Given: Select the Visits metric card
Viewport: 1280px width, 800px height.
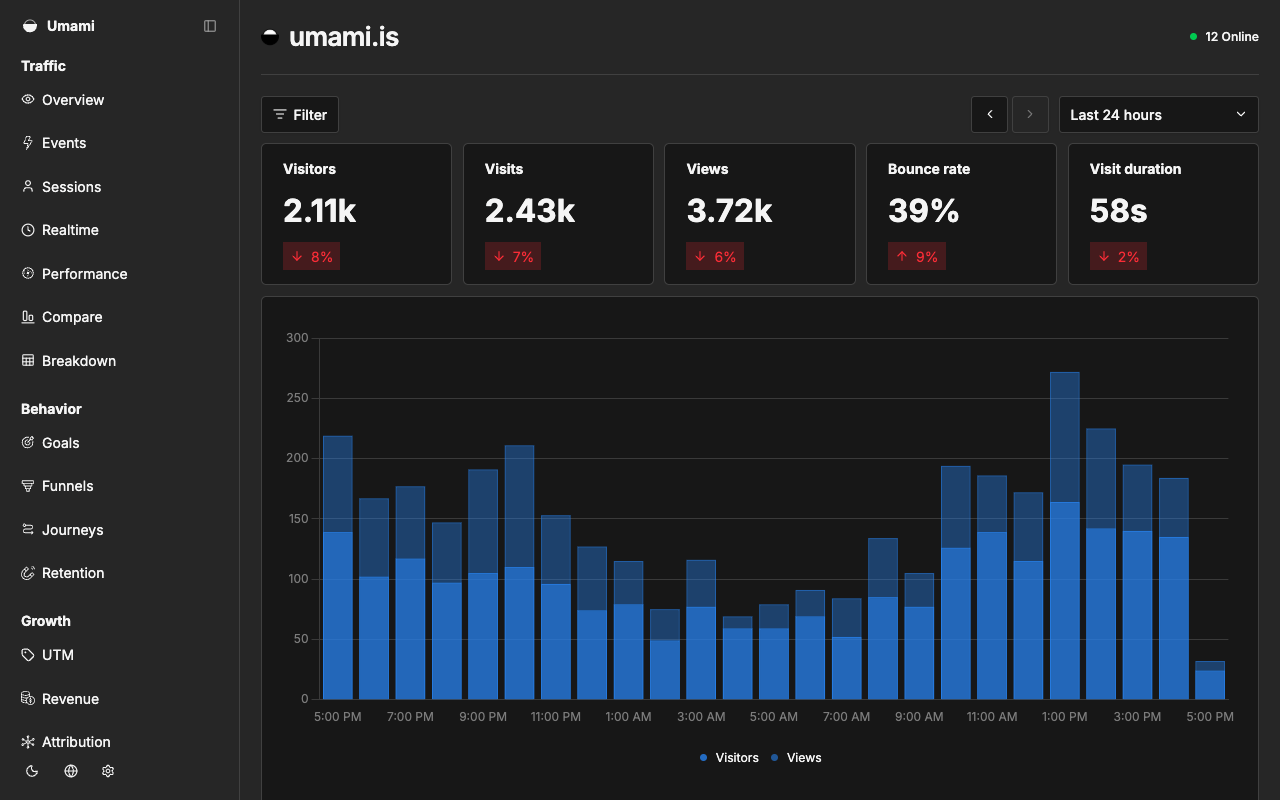Looking at the screenshot, I should pyautogui.click(x=558, y=214).
